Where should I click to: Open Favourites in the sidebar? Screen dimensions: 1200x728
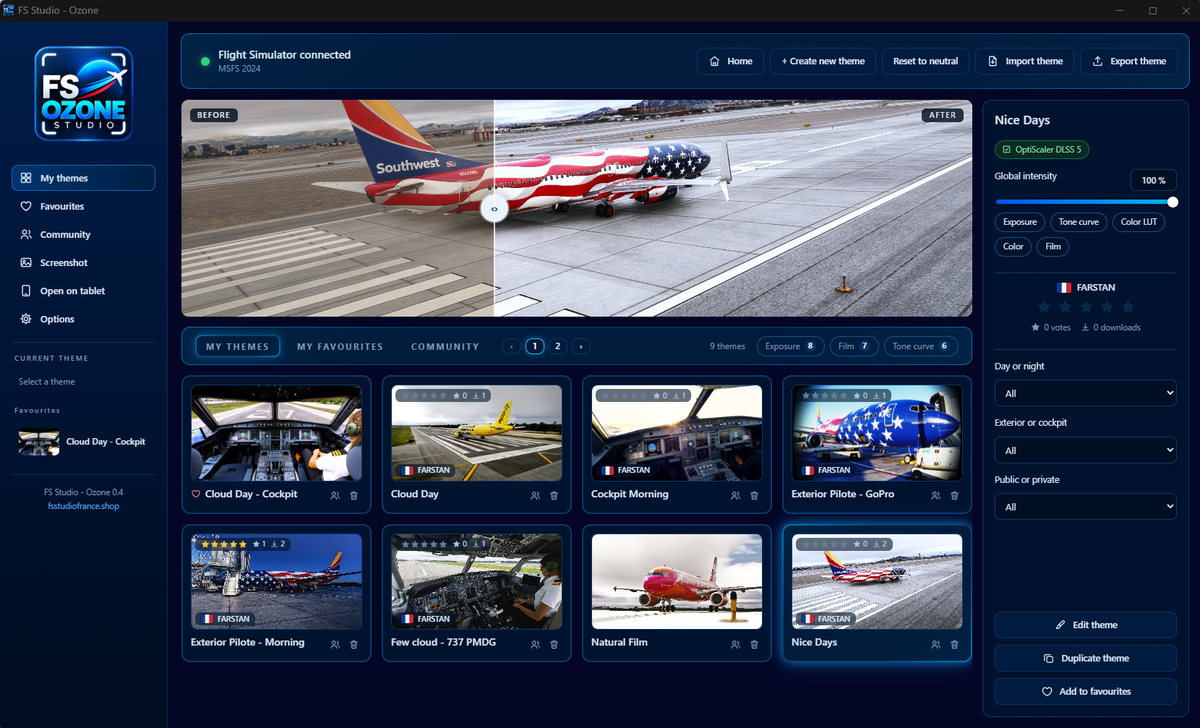click(83, 206)
